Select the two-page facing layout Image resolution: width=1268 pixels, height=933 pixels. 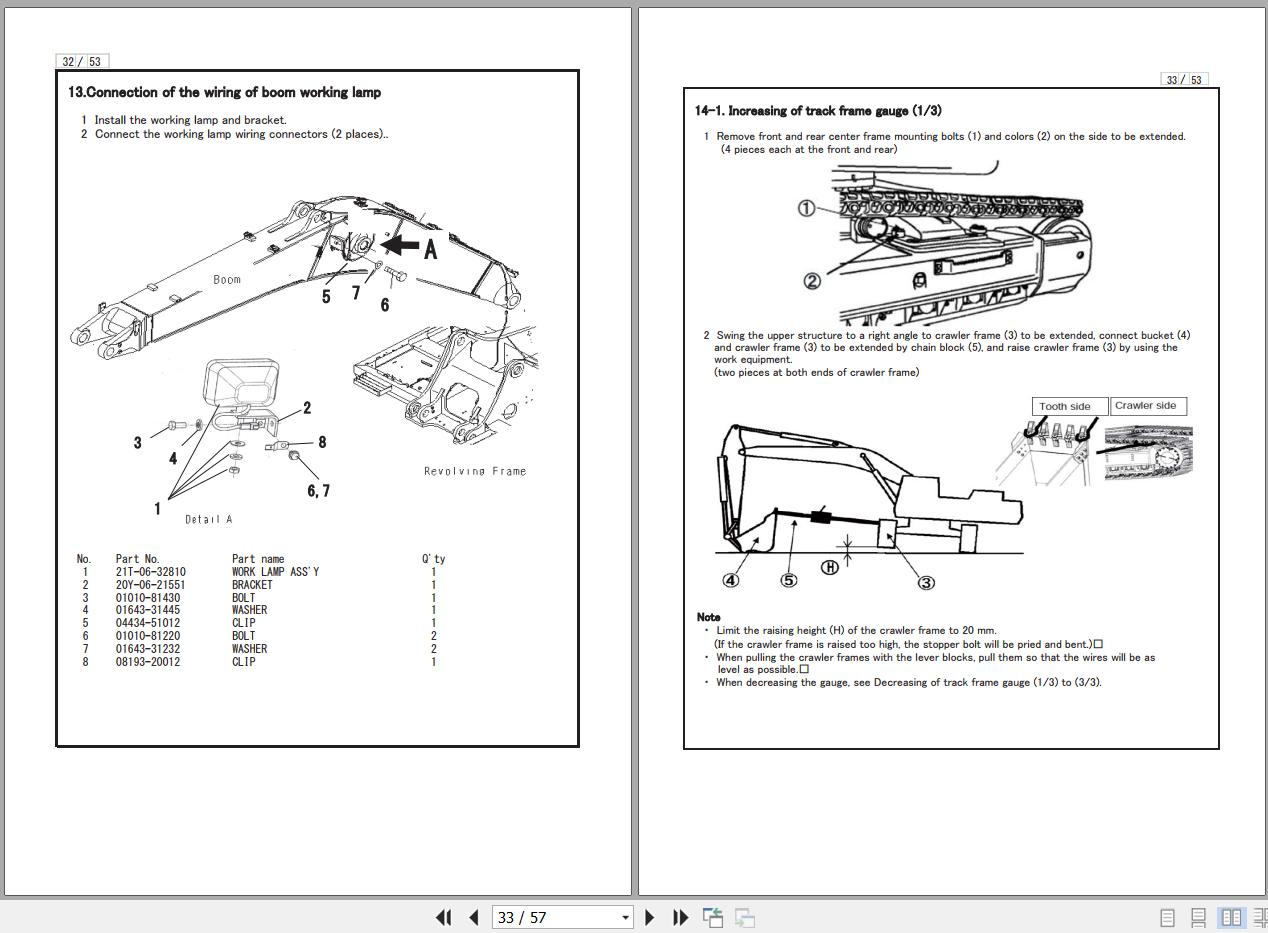click(x=1232, y=917)
